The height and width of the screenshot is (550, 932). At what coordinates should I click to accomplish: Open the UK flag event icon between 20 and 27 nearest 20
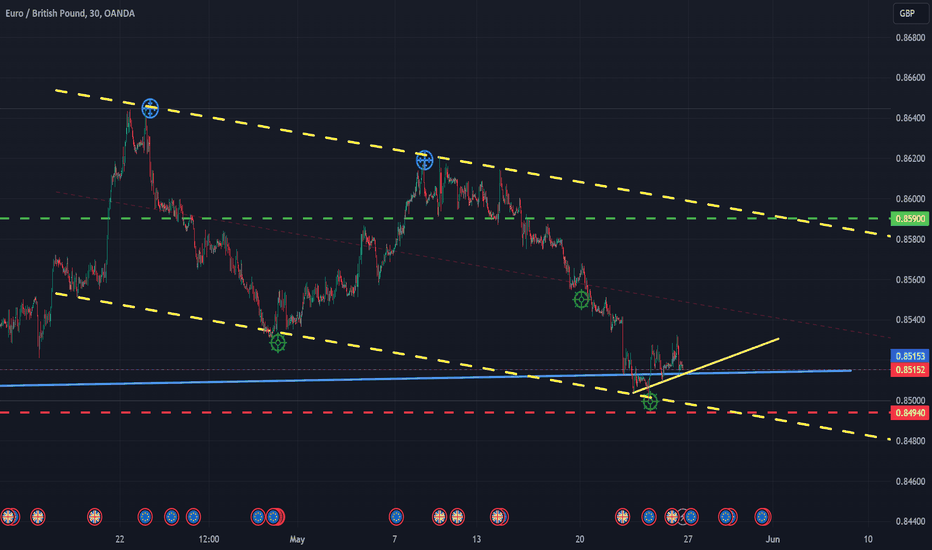pos(622,517)
